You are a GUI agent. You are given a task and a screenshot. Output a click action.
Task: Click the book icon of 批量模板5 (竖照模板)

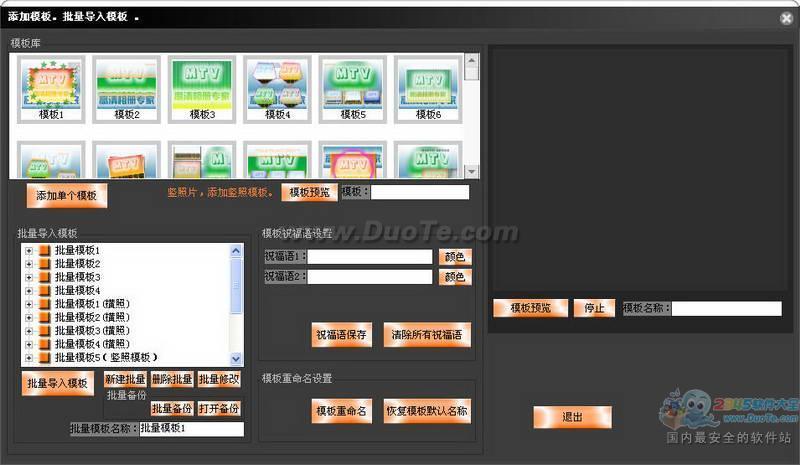(x=45, y=357)
